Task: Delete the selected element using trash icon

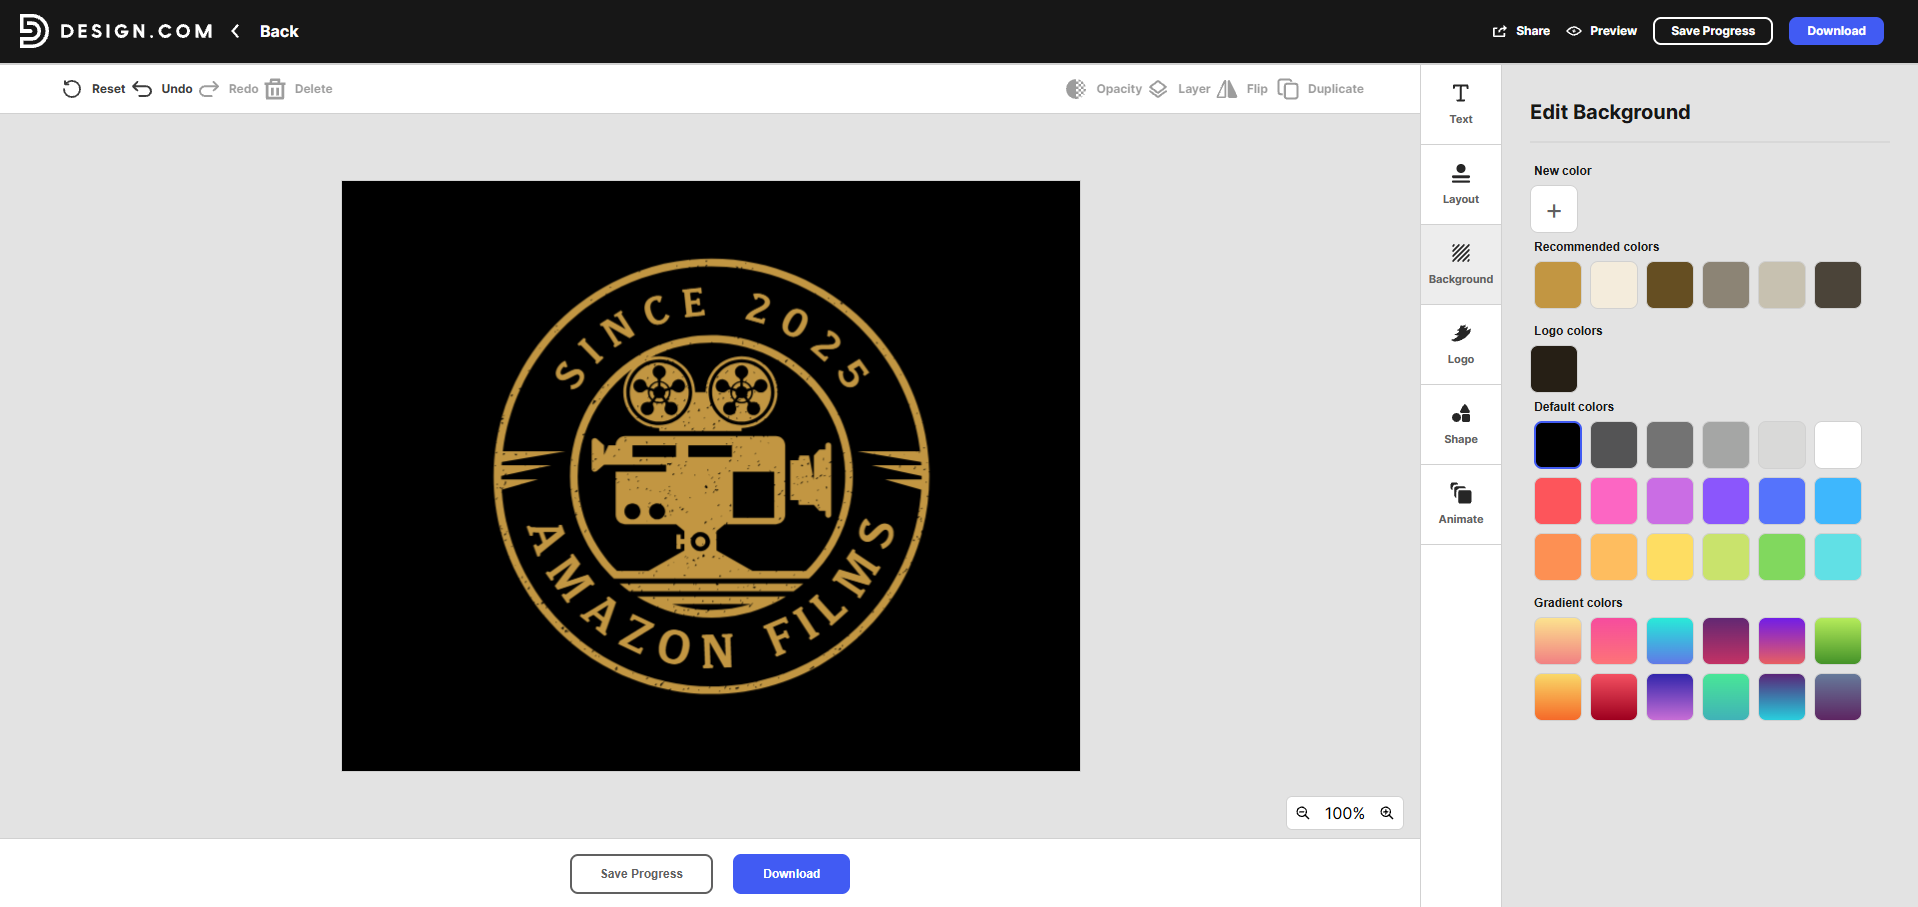Action: [275, 89]
